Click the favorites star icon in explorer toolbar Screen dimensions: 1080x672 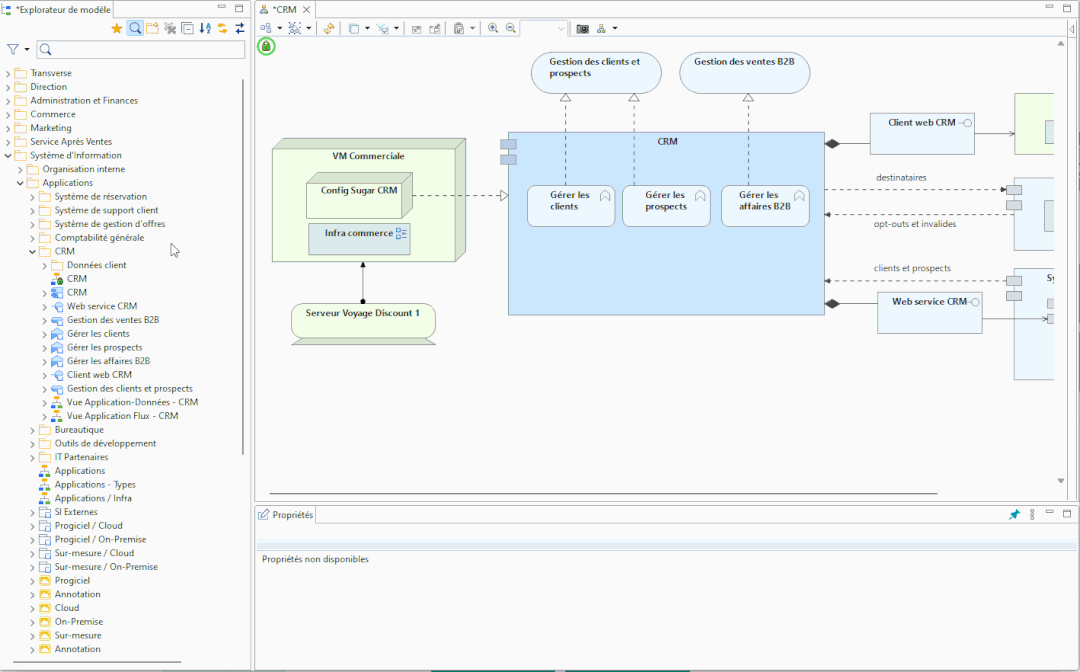[x=117, y=28]
